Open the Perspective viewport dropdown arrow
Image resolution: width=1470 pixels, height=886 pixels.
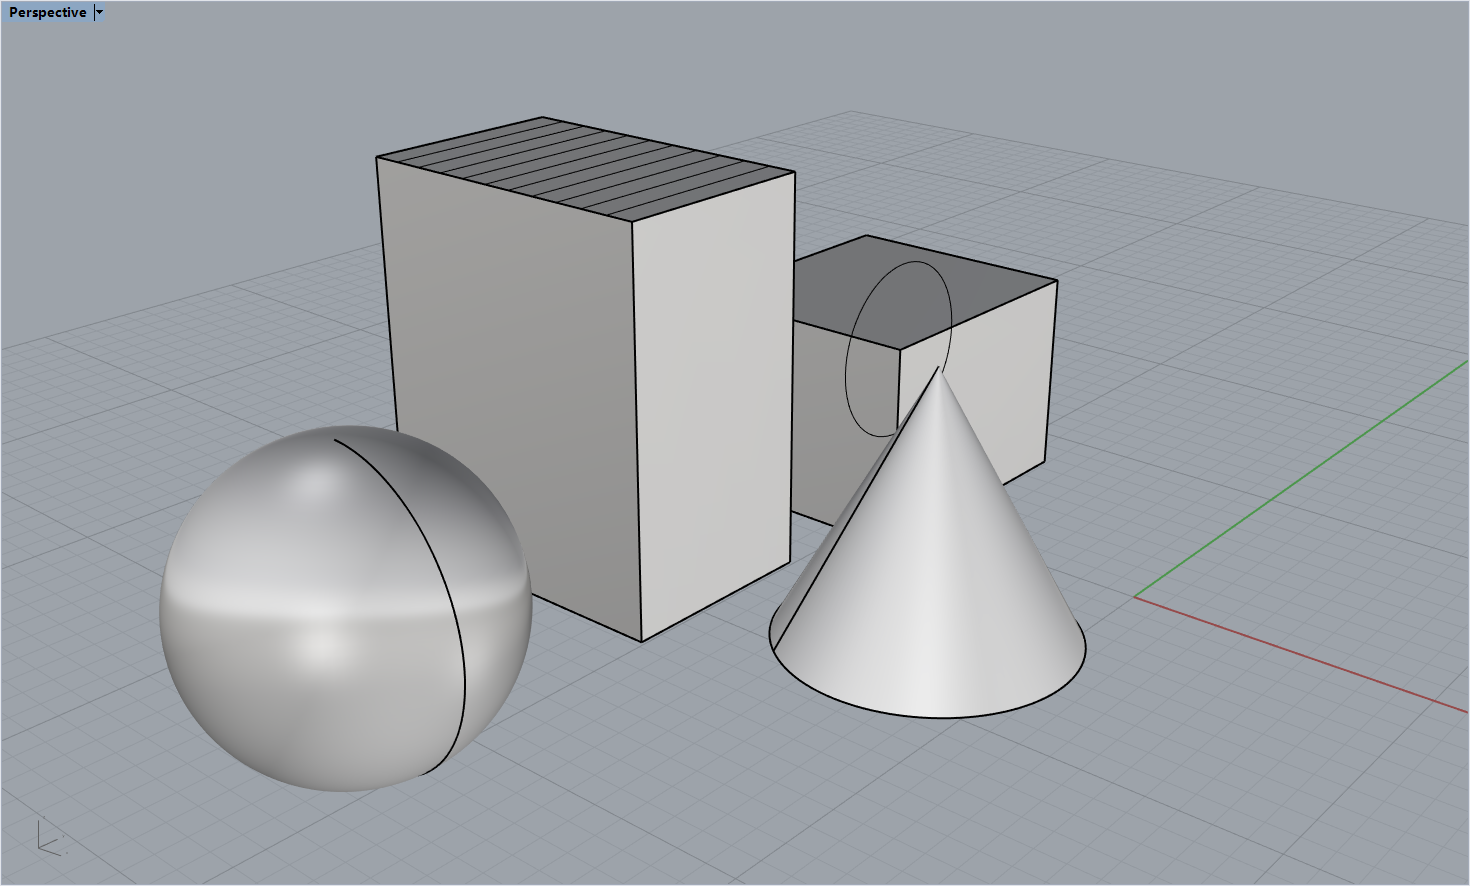[99, 12]
